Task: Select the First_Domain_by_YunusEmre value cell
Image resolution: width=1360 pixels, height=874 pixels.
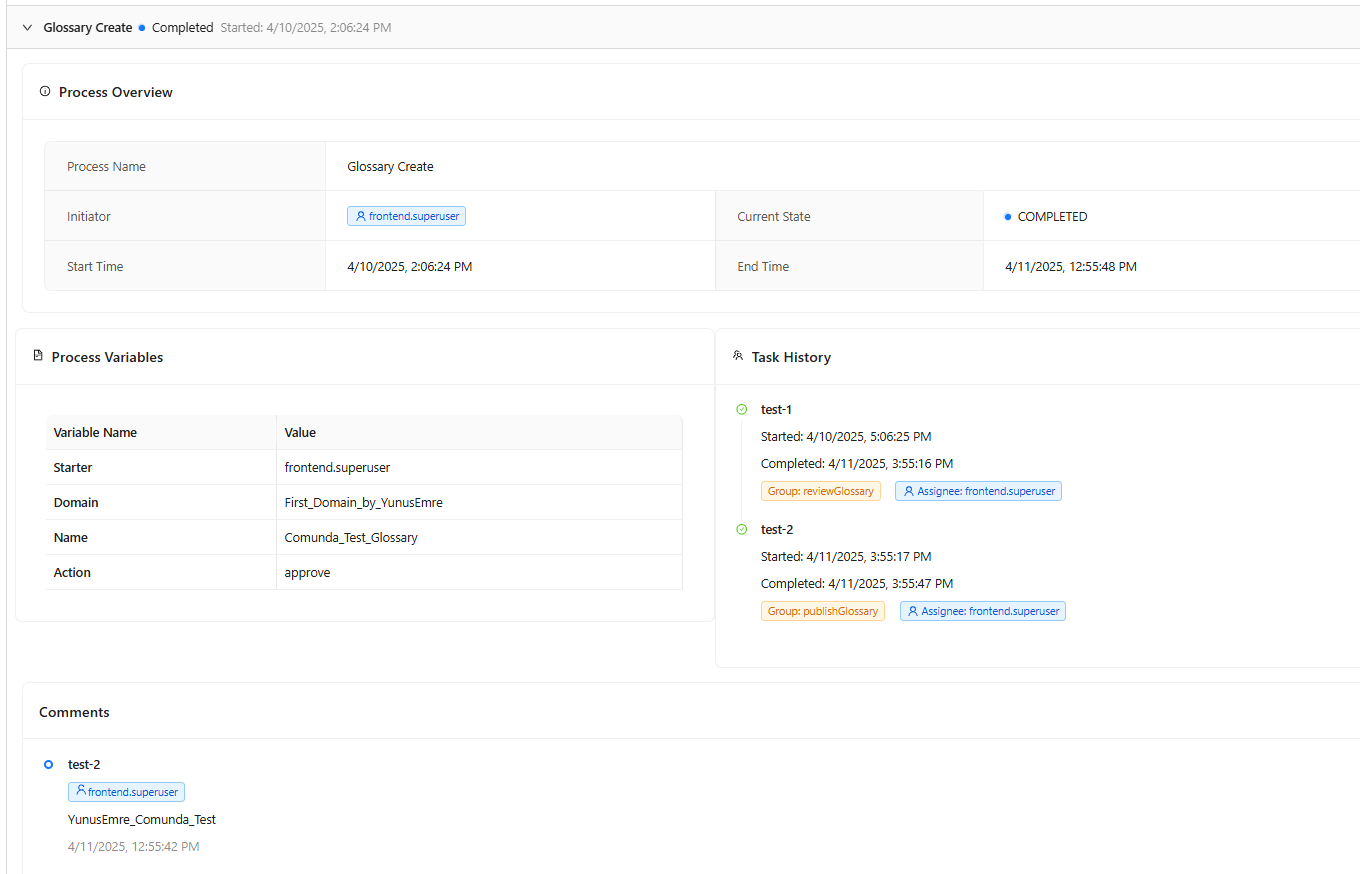Action: pyautogui.click(x=363, y=503)
